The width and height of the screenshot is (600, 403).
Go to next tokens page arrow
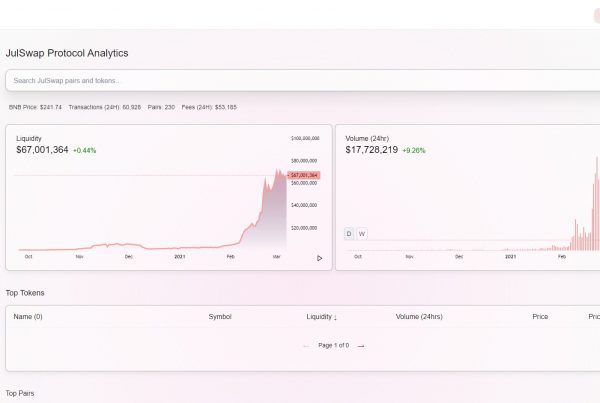click(361, 346)
